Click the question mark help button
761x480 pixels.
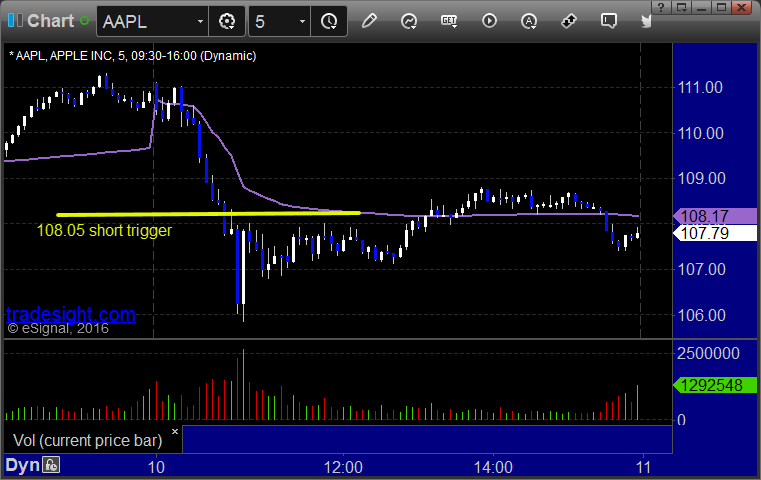tap(661, 7)
